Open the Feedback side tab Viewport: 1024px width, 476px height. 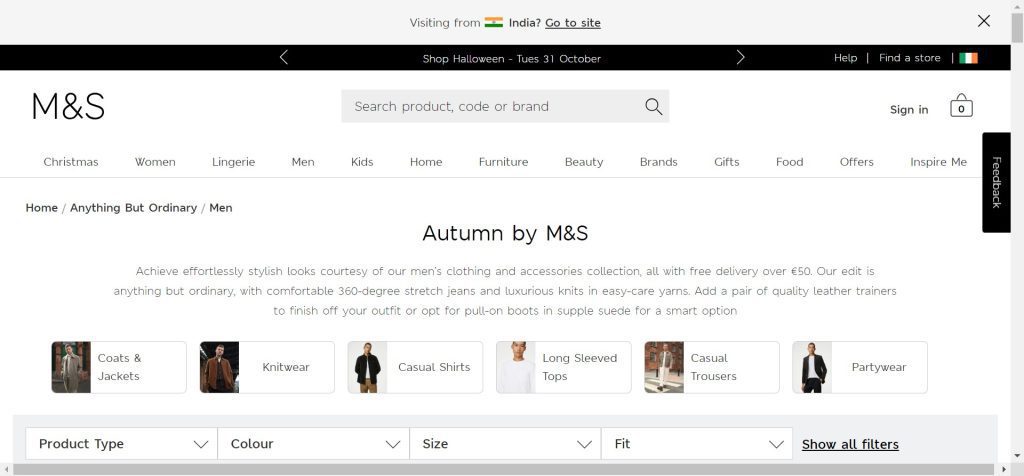(996, 182)
